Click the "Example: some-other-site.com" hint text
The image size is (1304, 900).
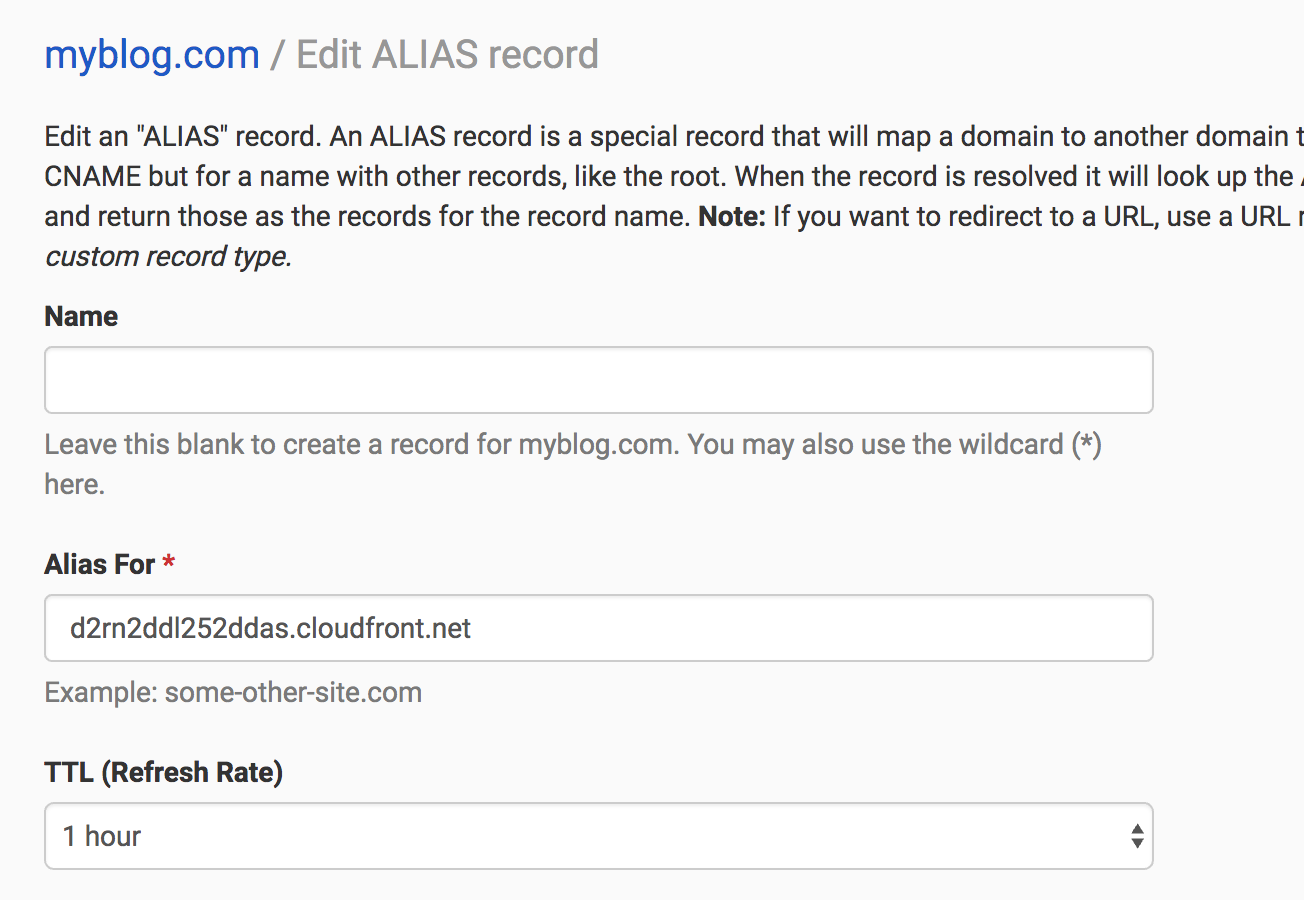(x=233, y=692)
